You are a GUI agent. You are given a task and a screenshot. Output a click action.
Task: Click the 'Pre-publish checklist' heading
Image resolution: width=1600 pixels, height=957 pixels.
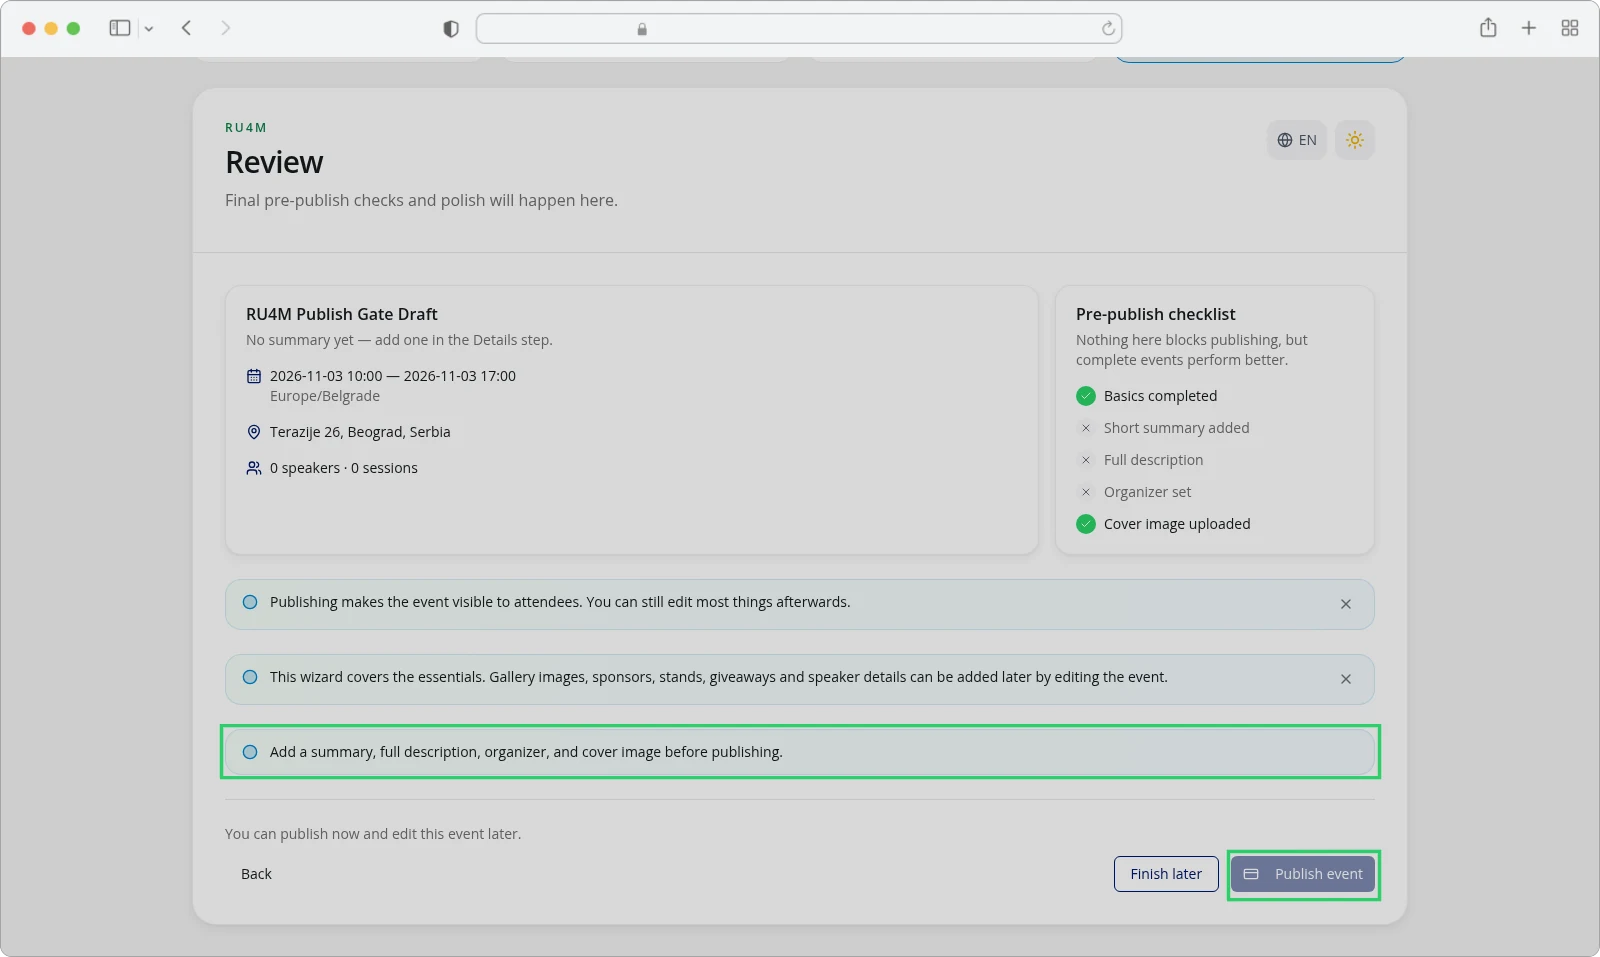point(1156,314)
